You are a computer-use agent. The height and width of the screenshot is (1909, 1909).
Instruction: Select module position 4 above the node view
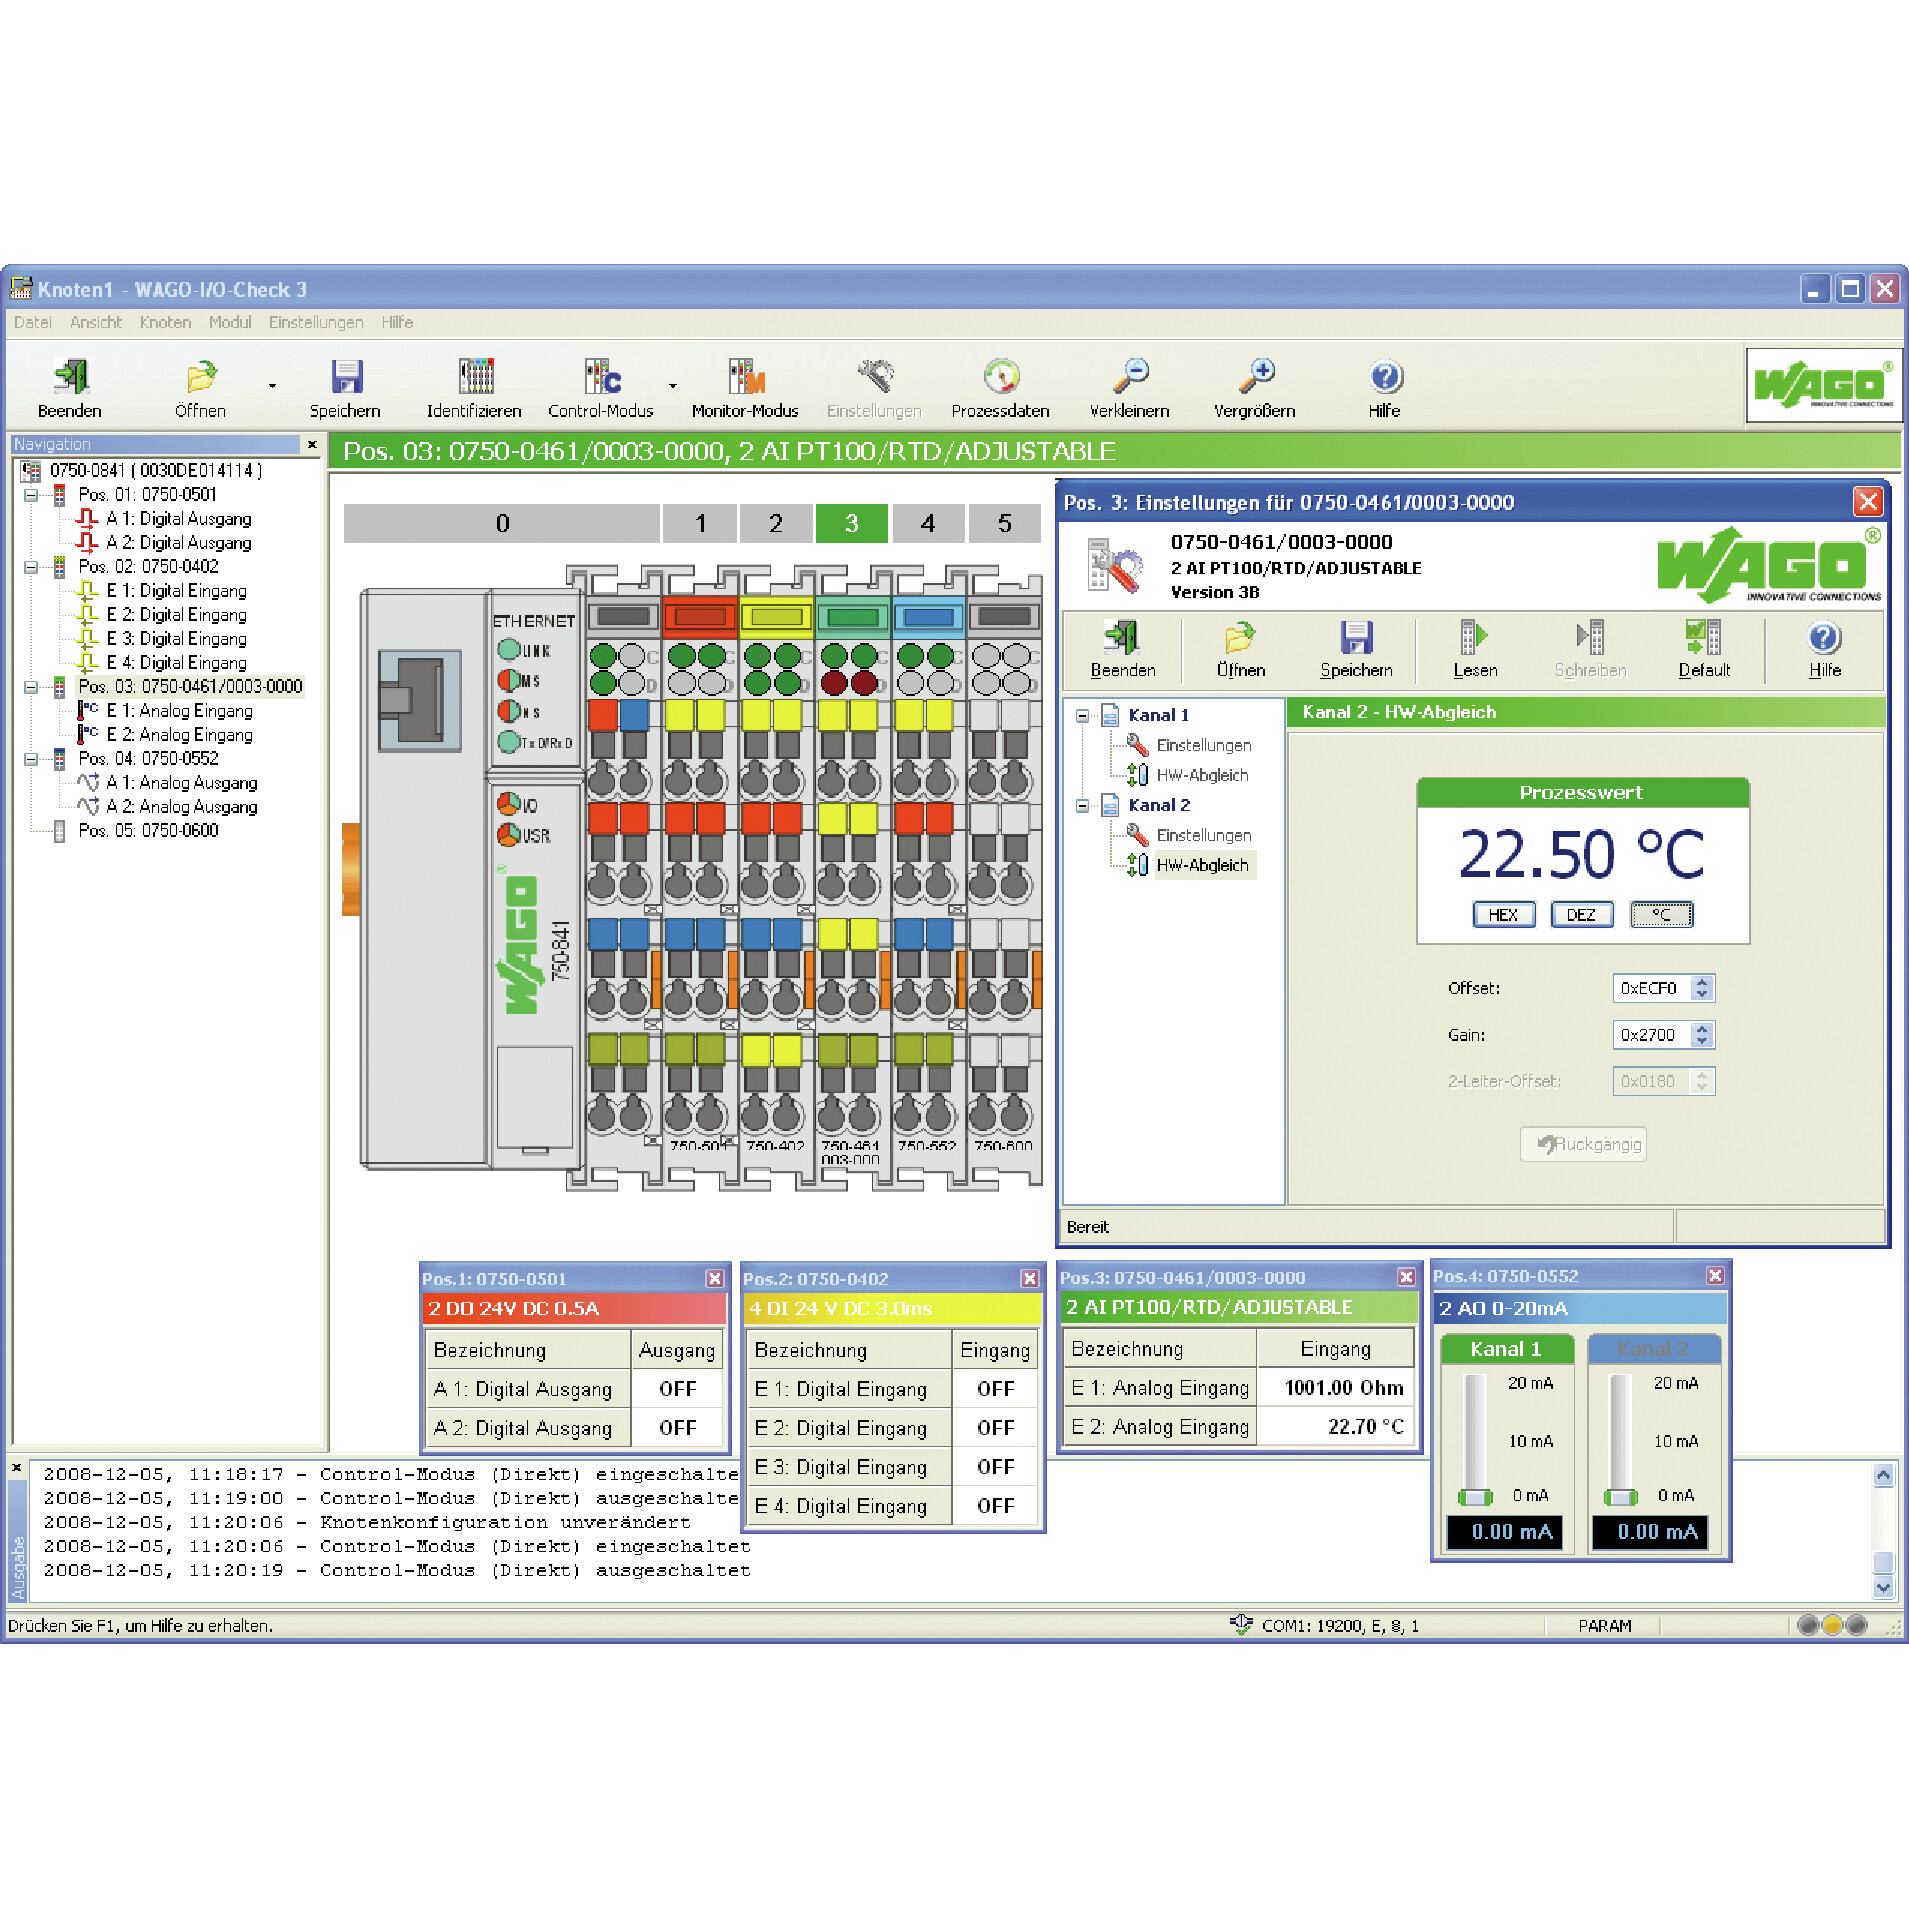(x=928, y=523)
